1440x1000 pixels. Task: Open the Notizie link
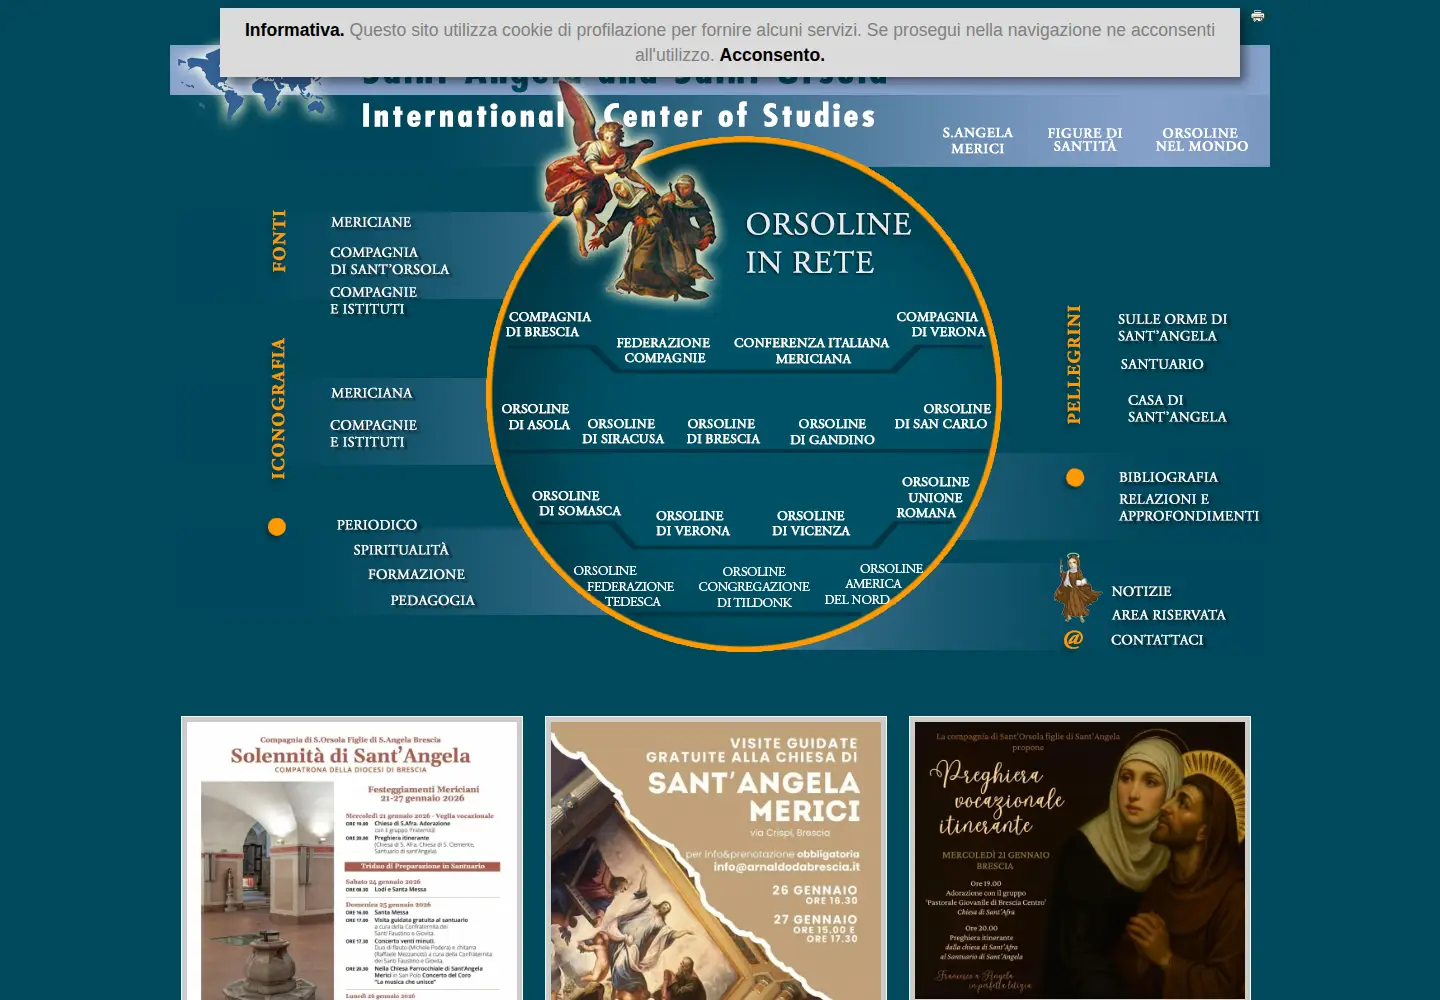(1141, 591)
